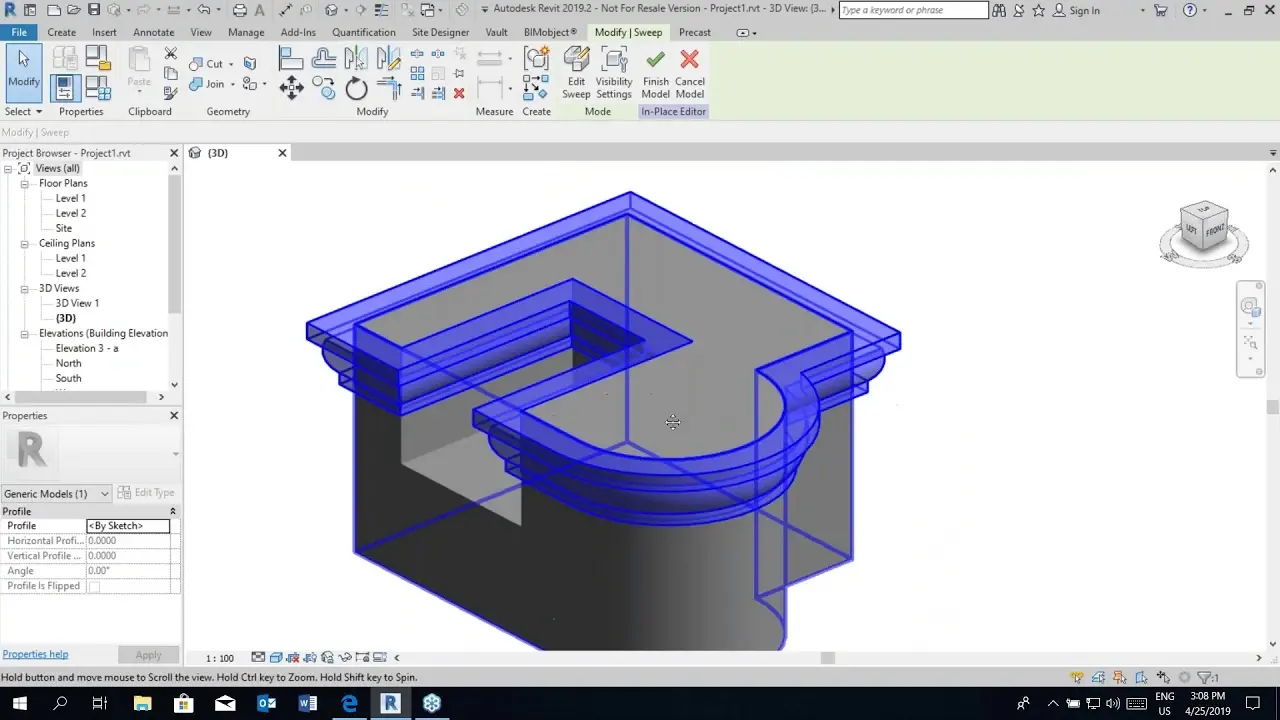Viewport: 1280px width, 720px height.
Task: Switch to the Annotate ribbon tab
Action: [153, 32]
